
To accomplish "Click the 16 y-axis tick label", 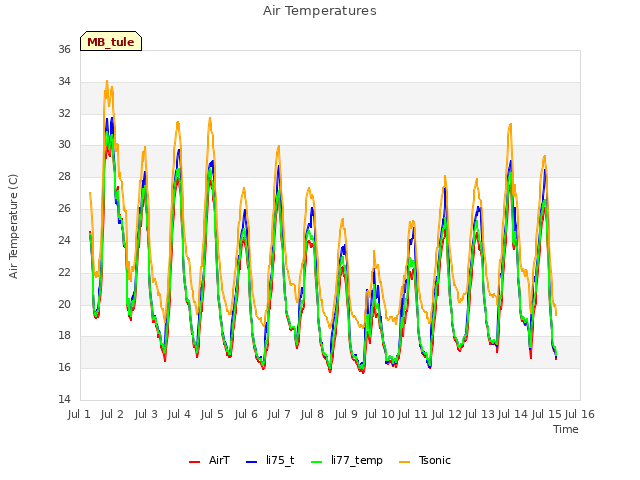I will tap(64, 367).
